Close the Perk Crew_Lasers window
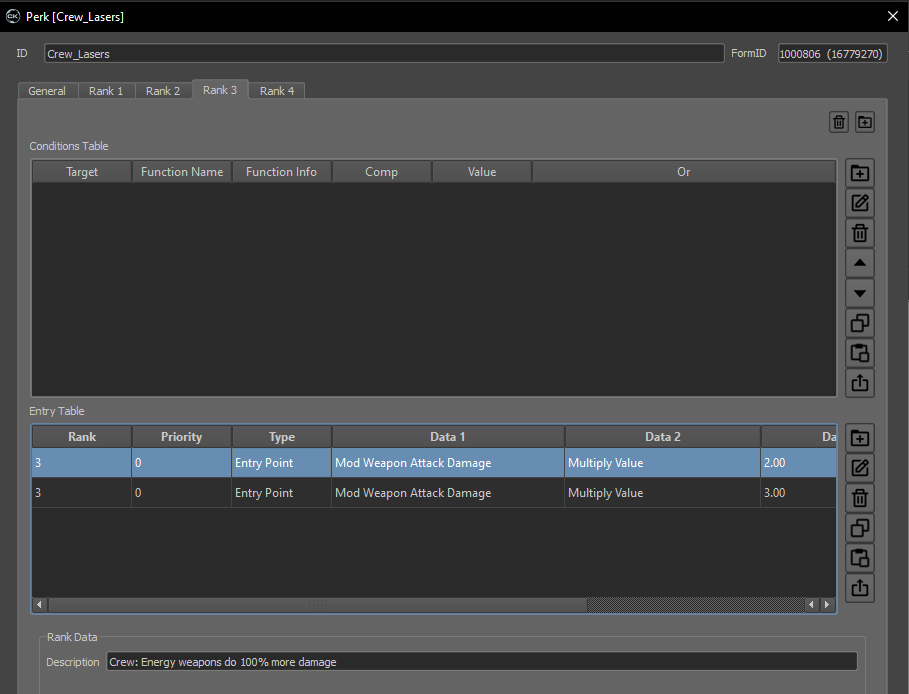909x694 pixels. 893,16
